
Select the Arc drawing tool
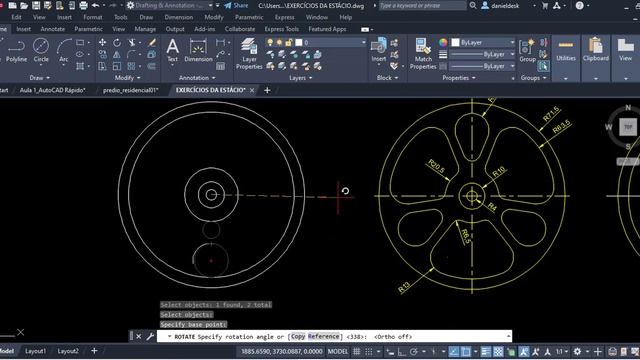coord(64,51)
